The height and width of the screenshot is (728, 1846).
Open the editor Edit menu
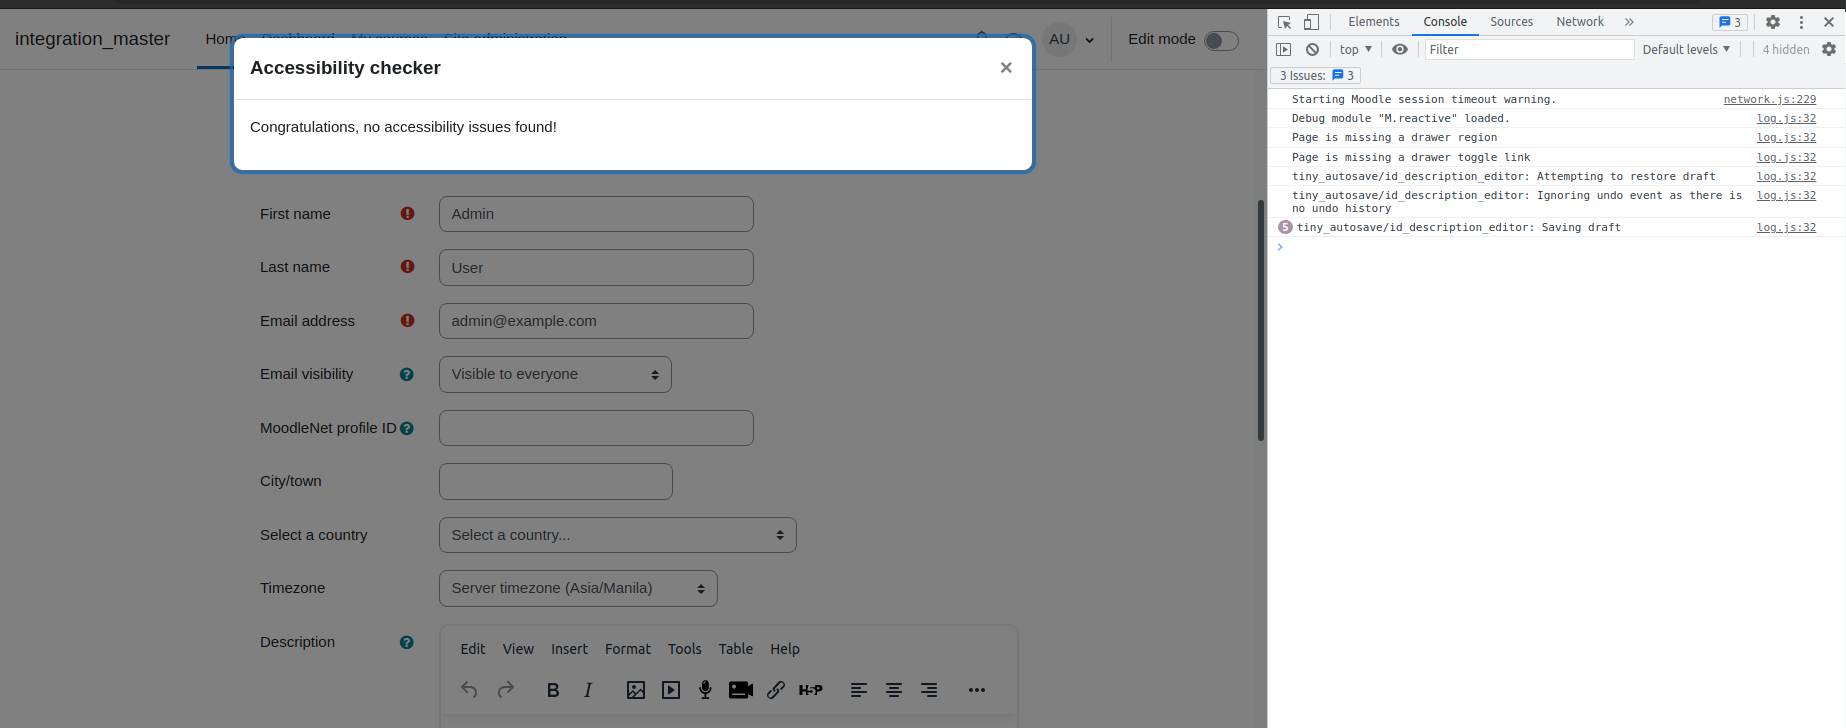tap(473, 649)
